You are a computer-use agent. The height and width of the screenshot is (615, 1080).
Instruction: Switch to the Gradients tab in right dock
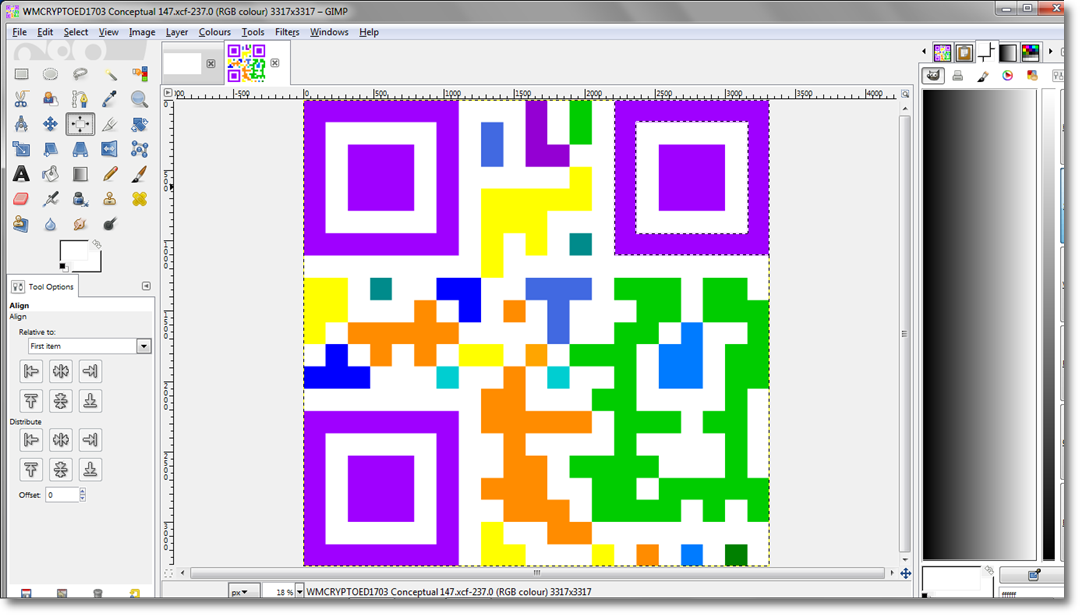[x=1008, y=52]
